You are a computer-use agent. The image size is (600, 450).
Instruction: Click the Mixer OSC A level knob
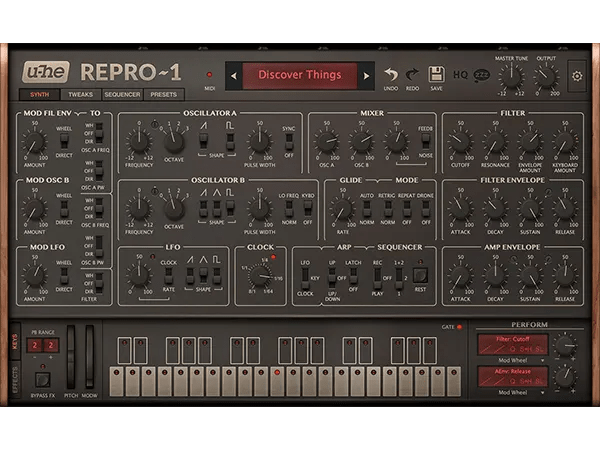point(326,142)
